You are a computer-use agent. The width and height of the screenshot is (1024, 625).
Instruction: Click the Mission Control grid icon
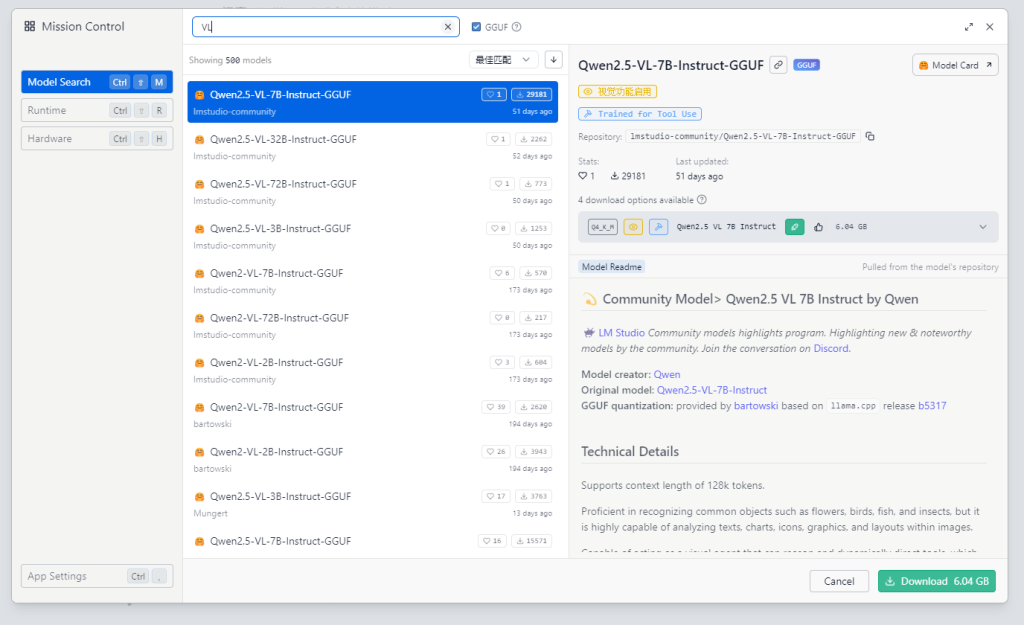[x=29, y=26]
